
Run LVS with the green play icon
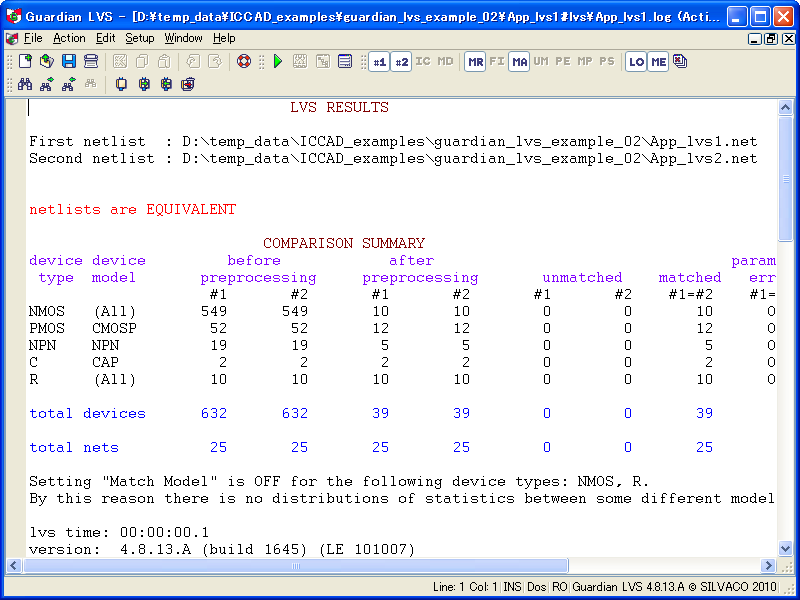278,62
